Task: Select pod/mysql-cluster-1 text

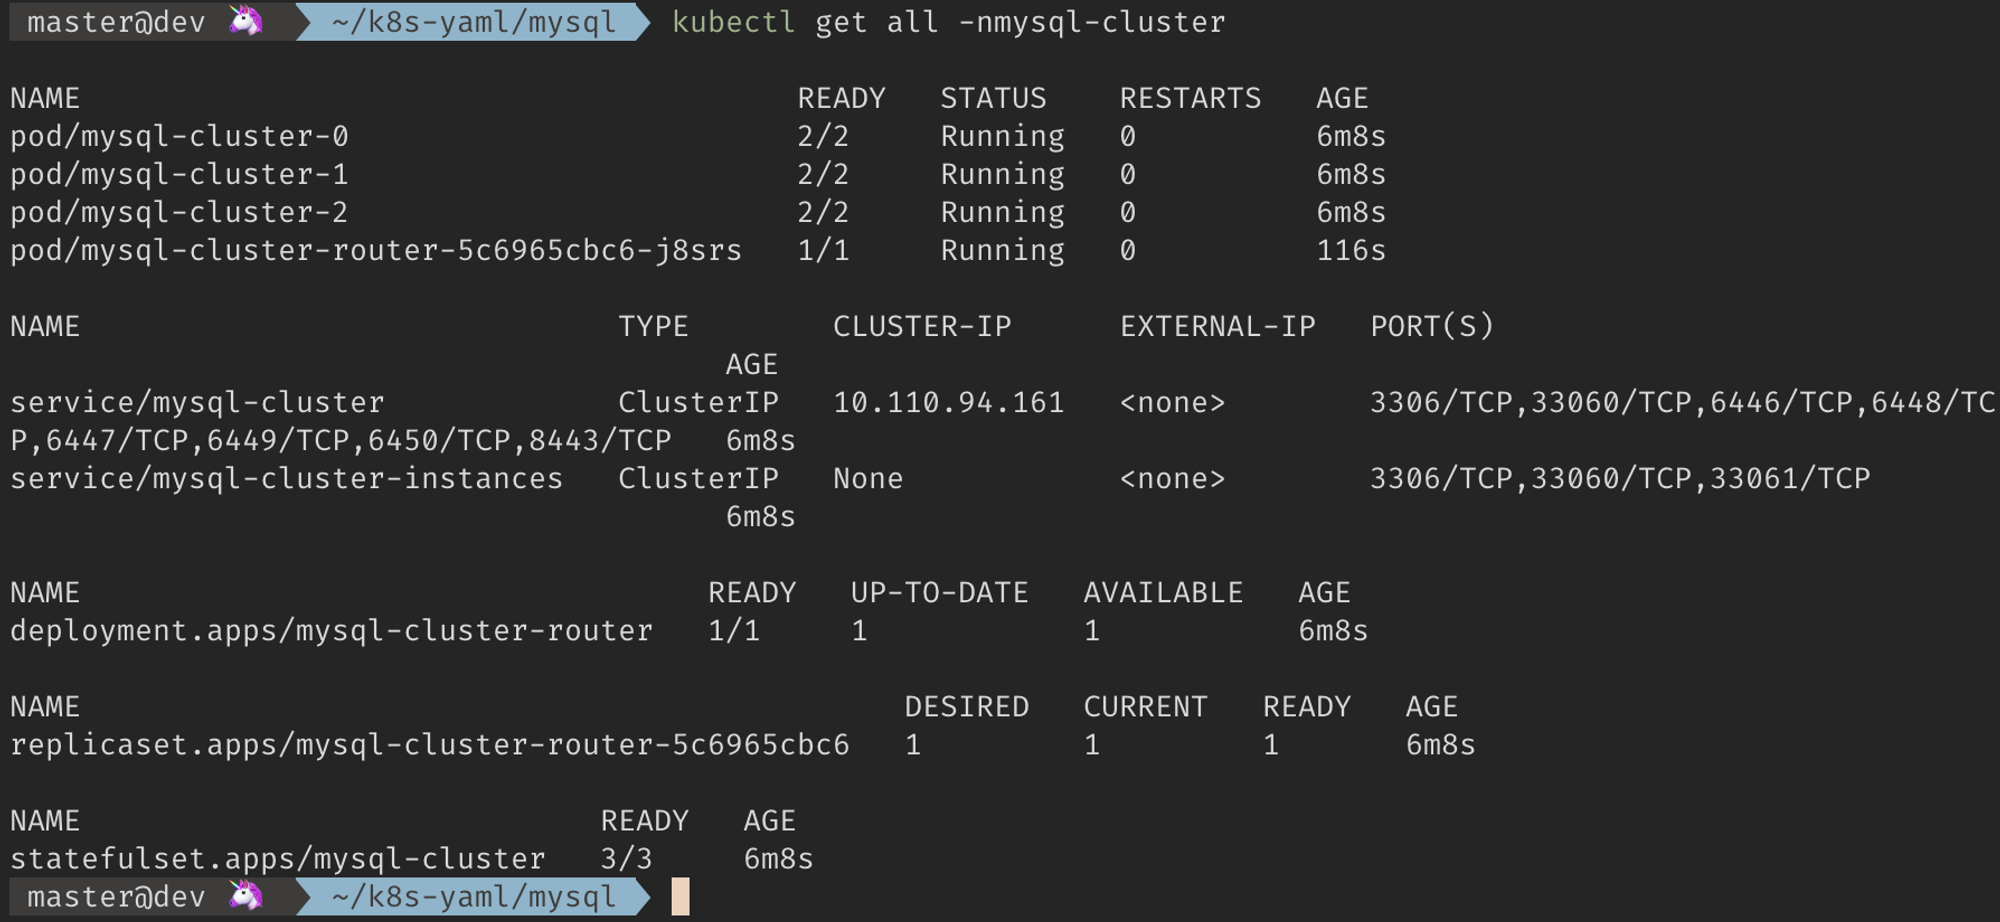Action: click(x=180, y=174)
